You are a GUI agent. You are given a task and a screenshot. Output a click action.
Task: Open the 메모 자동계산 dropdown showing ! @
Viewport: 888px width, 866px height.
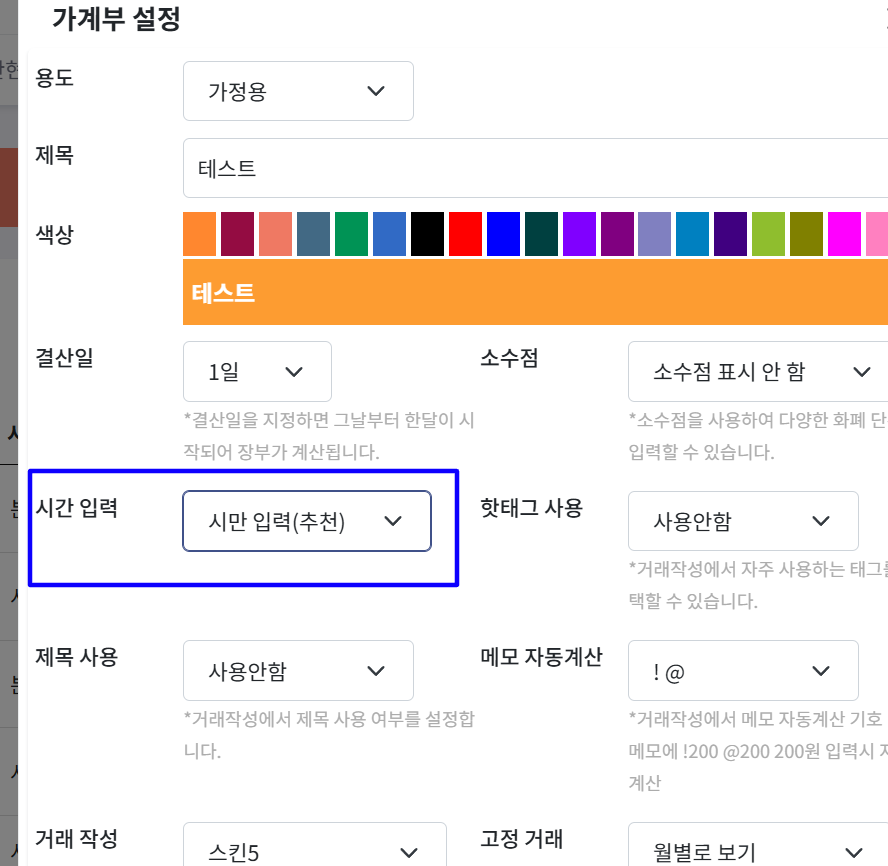click(x=742, y=671)
